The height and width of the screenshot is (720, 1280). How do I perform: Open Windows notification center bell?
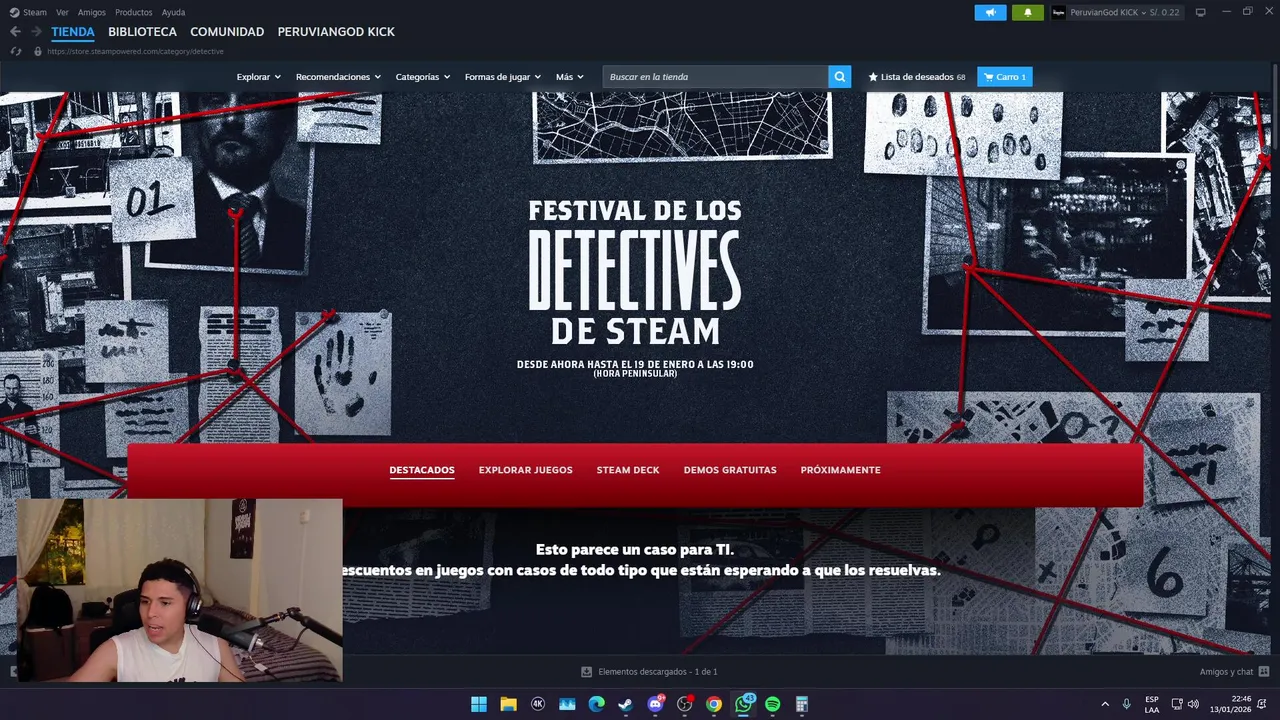tap(1262, 704)
